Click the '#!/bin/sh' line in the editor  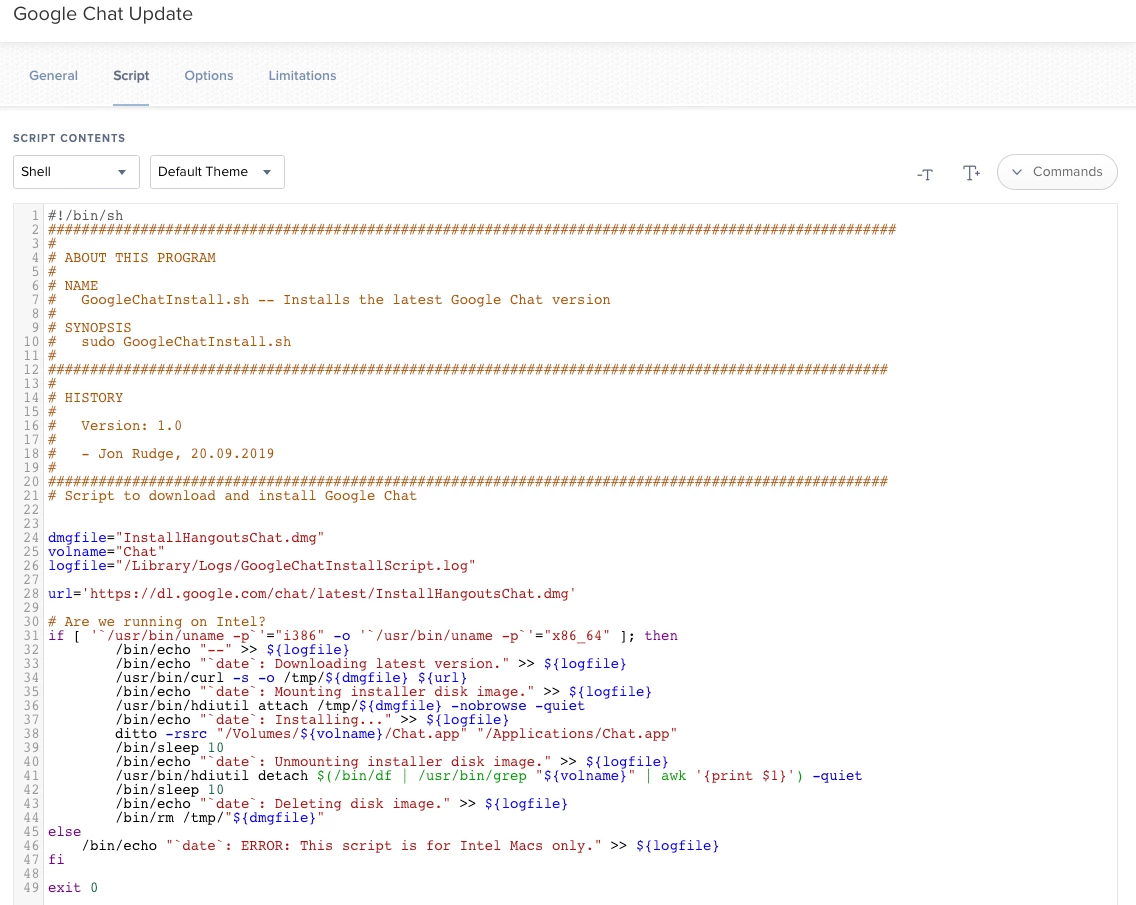[85, 215]
